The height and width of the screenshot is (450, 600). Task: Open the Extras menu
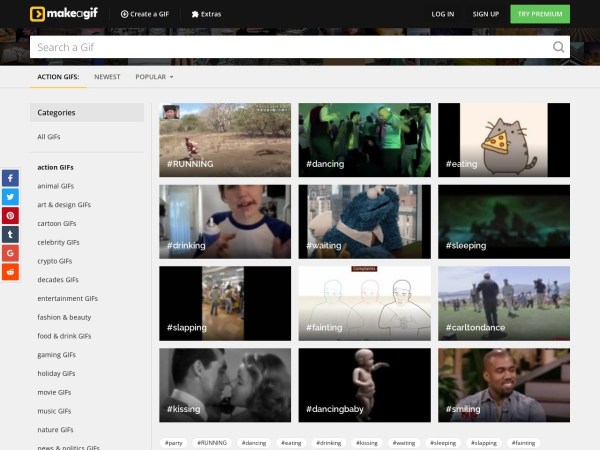[206, 14]
